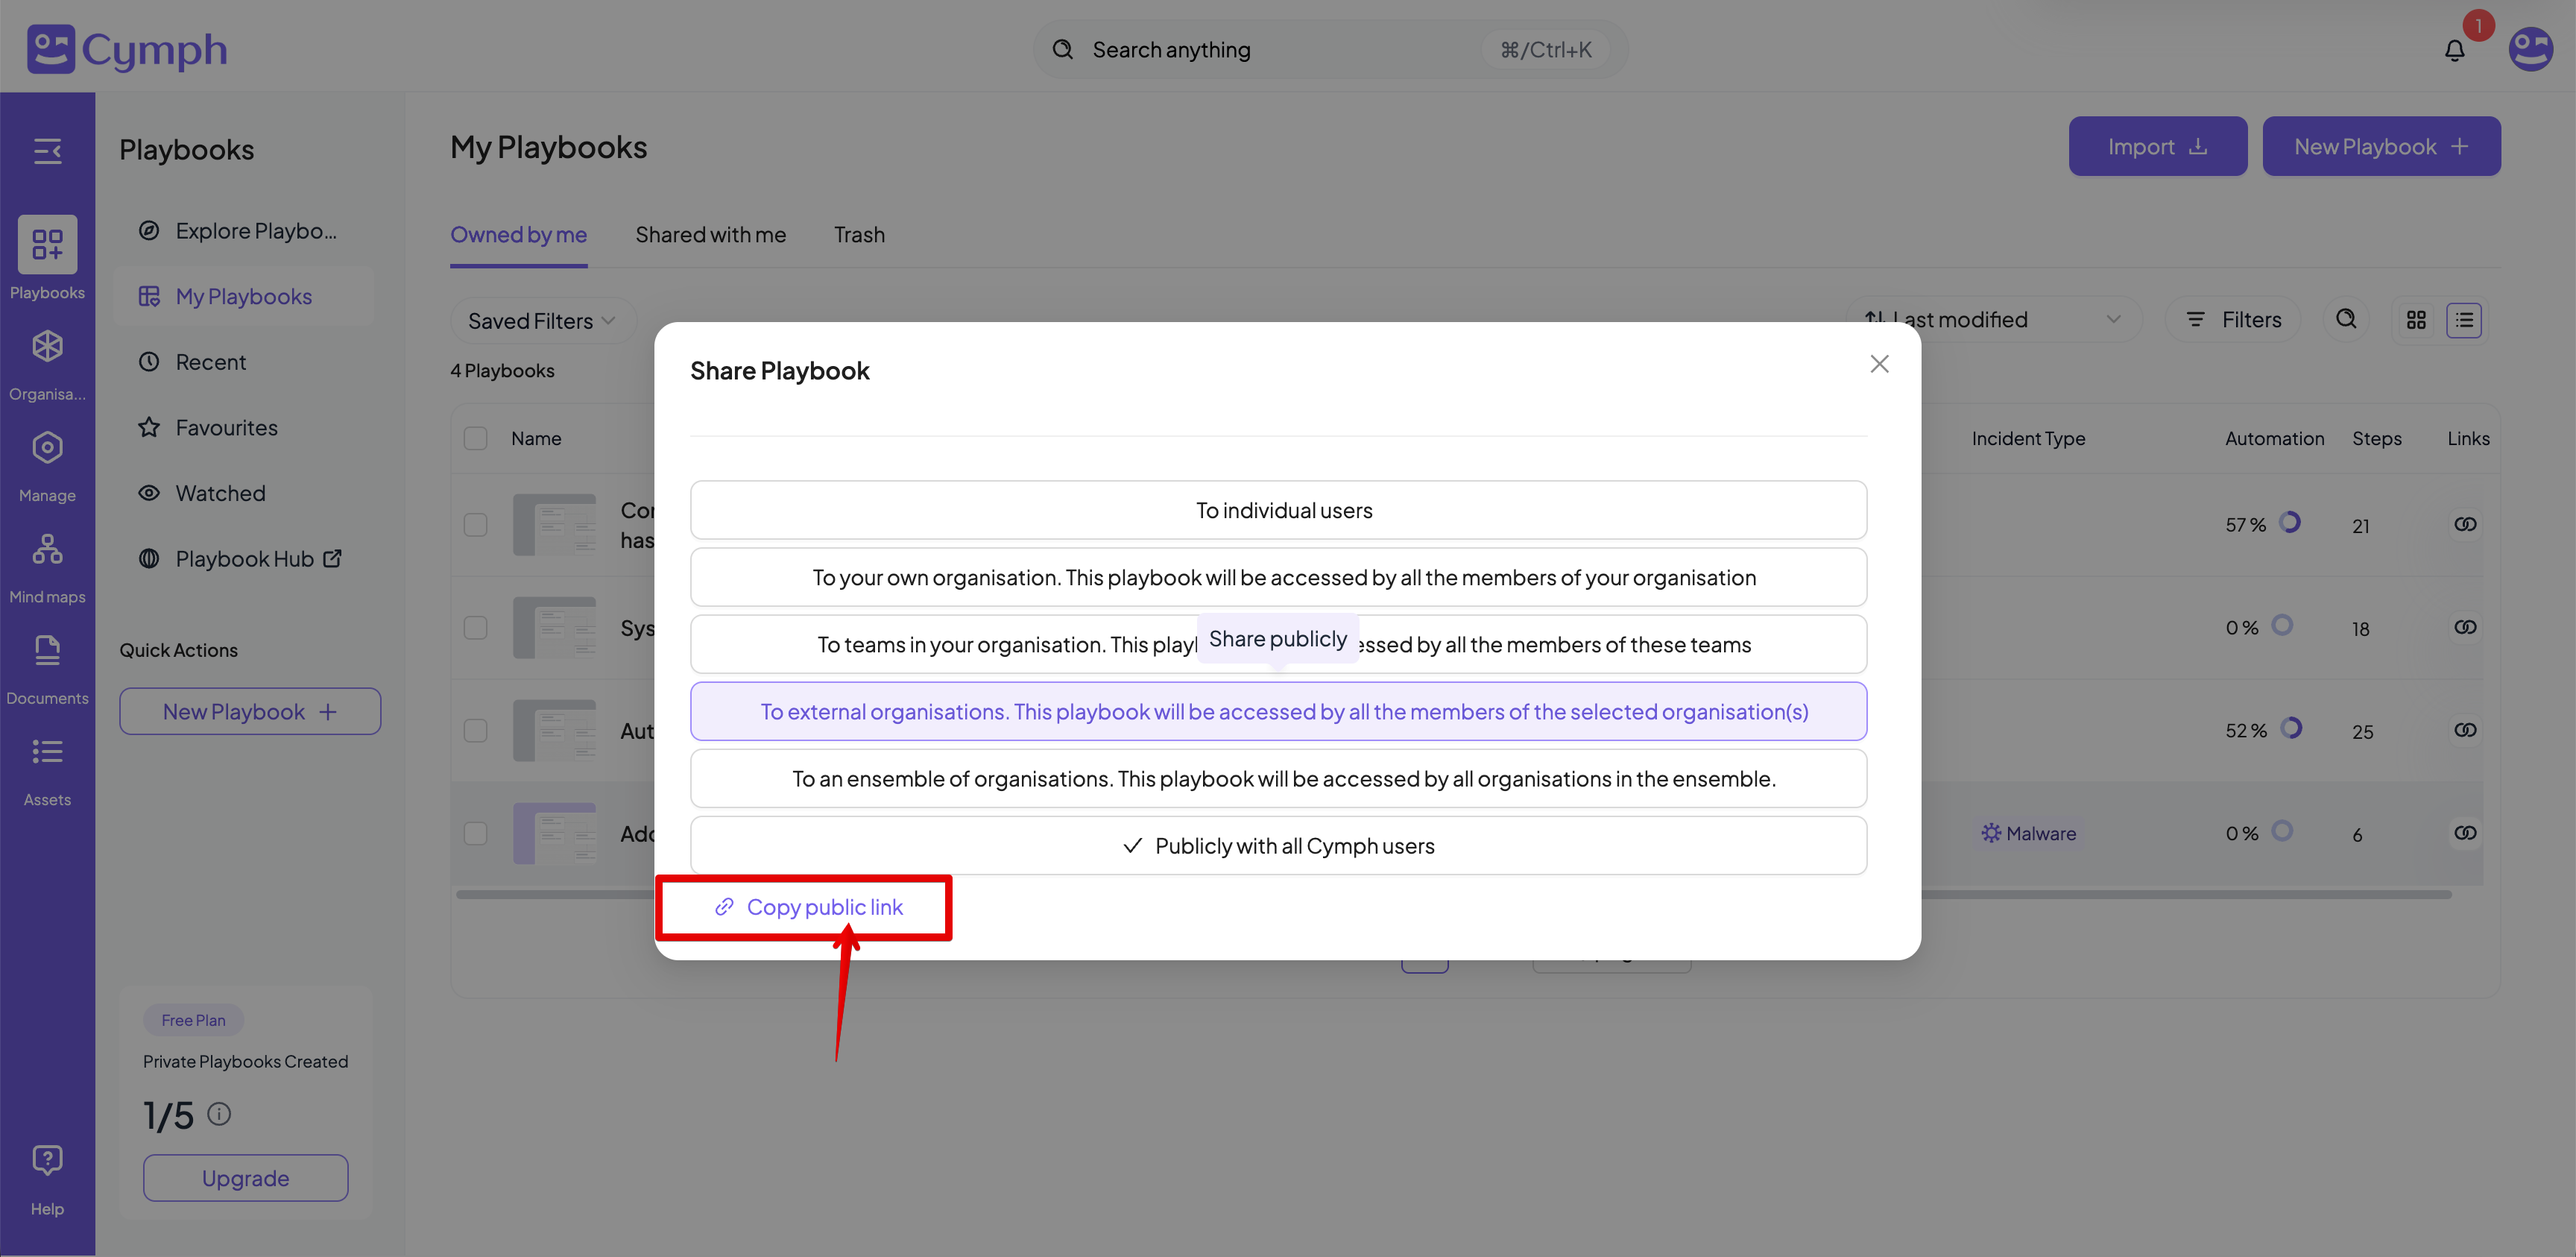
Task: Open the Trash tab
Action: [x=859, y=235]
